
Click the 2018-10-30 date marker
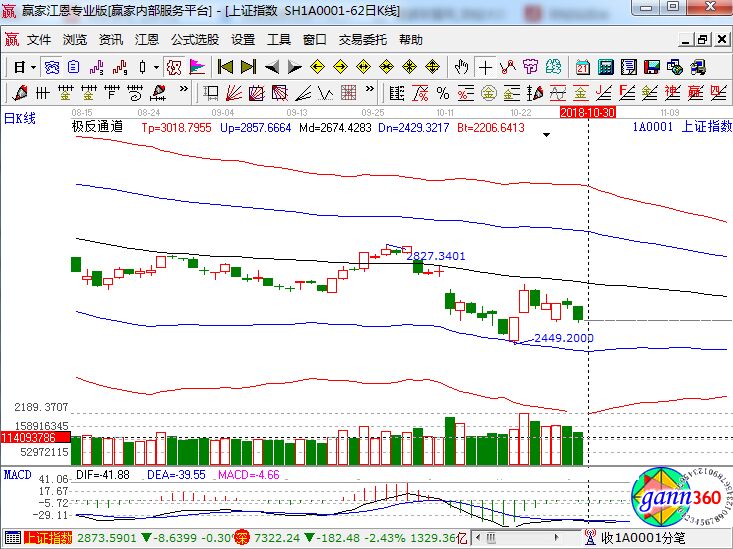(x=586, y=113)
